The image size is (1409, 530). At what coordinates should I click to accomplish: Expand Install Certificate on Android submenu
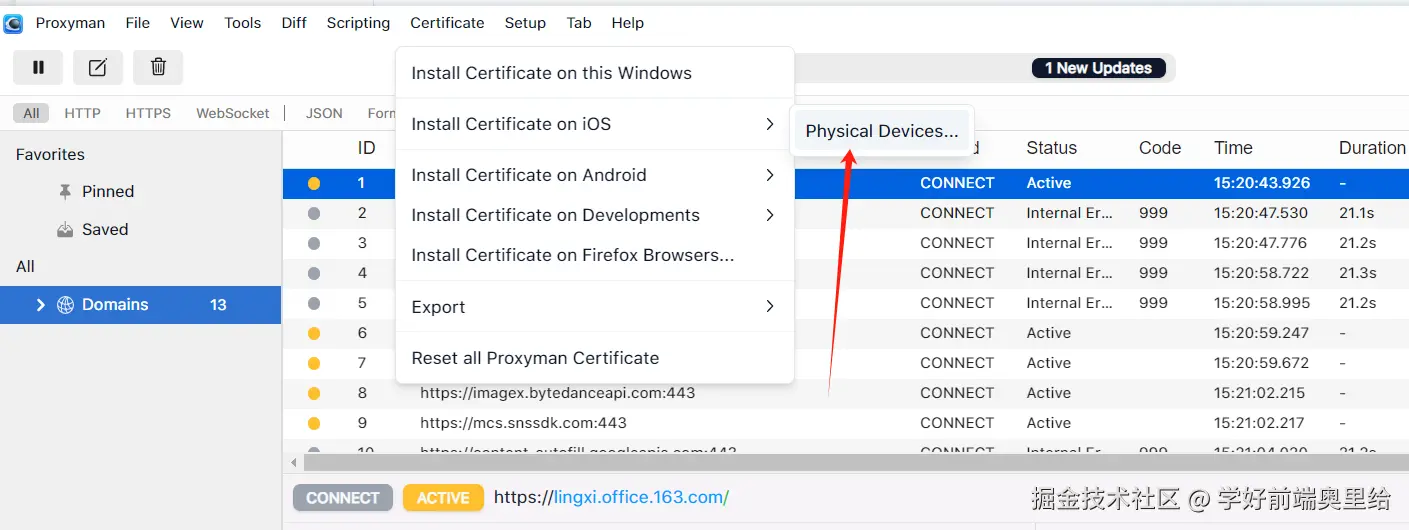pyautogui.click(x=594, y=175)
